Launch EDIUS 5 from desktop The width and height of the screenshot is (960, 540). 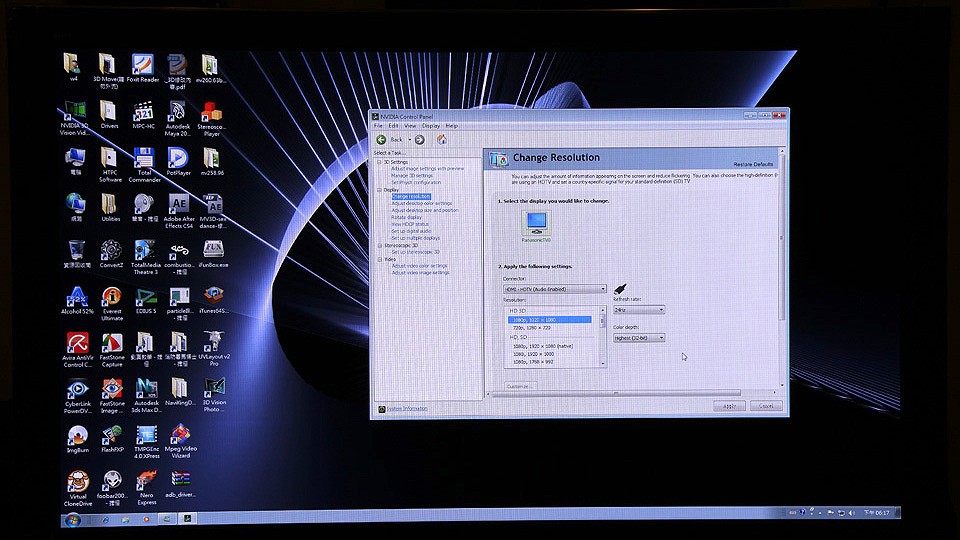click(146, 300)
